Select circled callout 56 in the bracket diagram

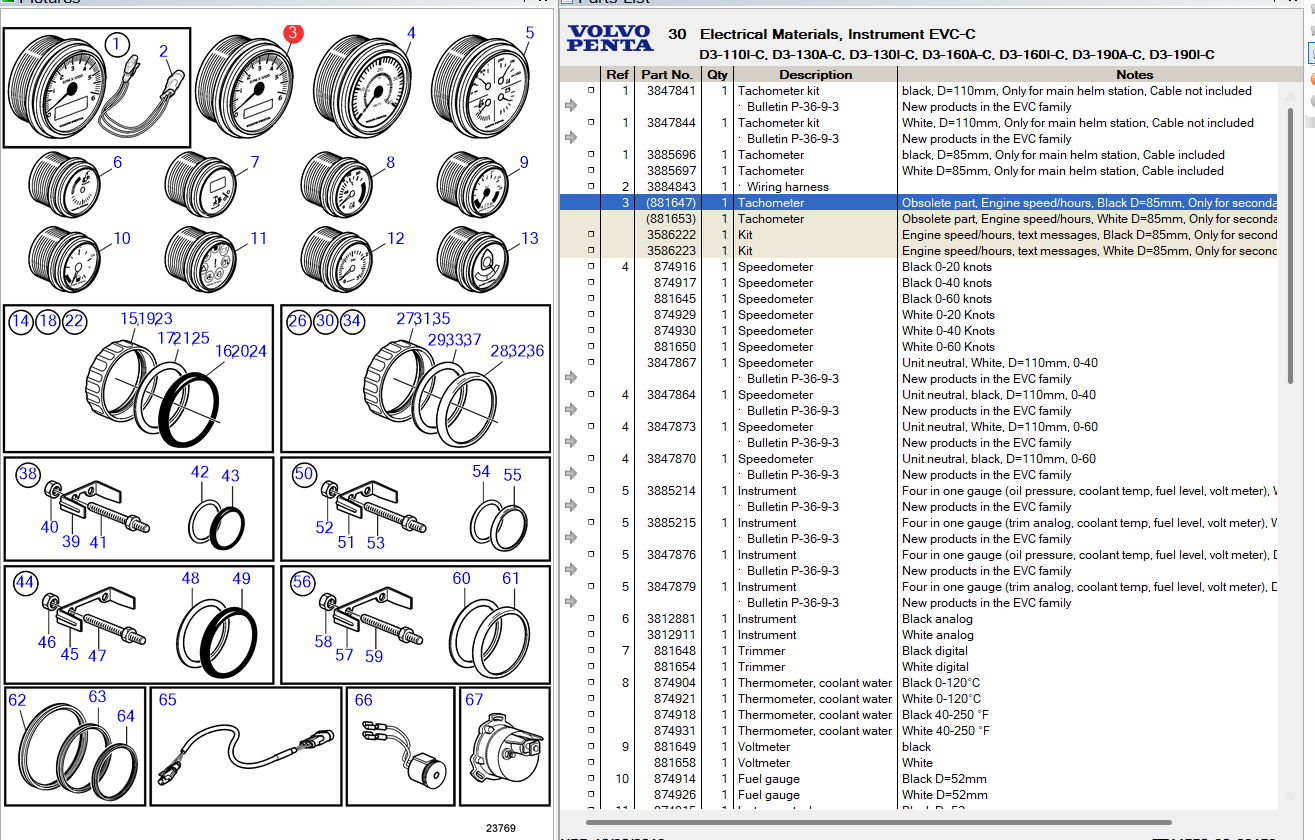(302, 582)
